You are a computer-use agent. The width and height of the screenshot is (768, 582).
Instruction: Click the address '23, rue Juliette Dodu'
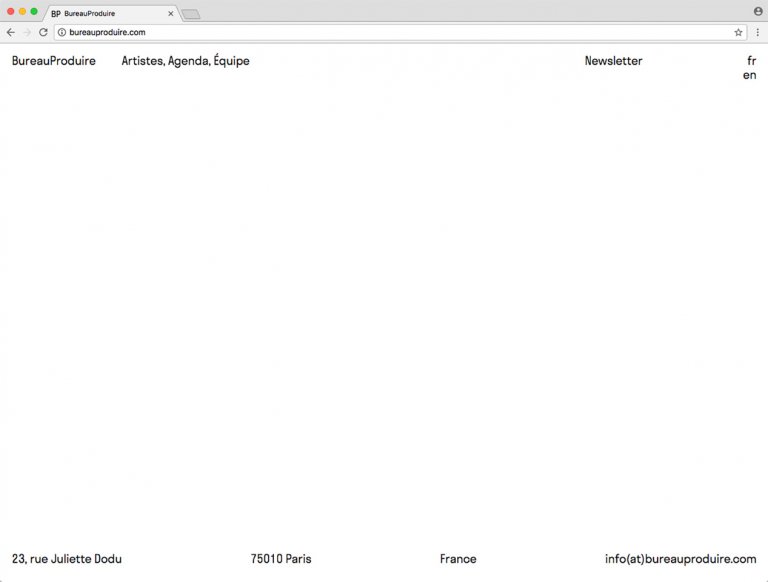[x=67, y=559]
